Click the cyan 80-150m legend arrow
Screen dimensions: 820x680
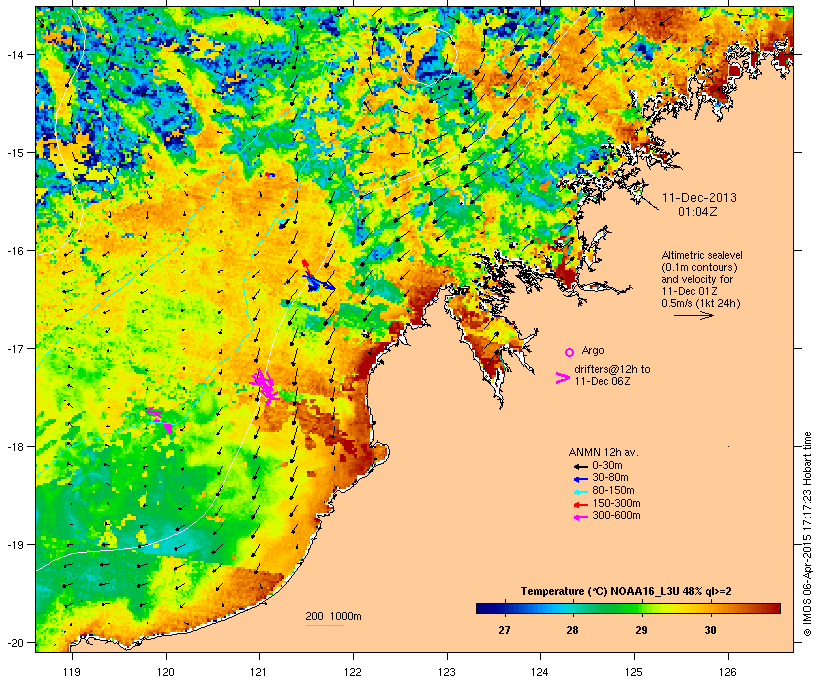tap(581, 492)
